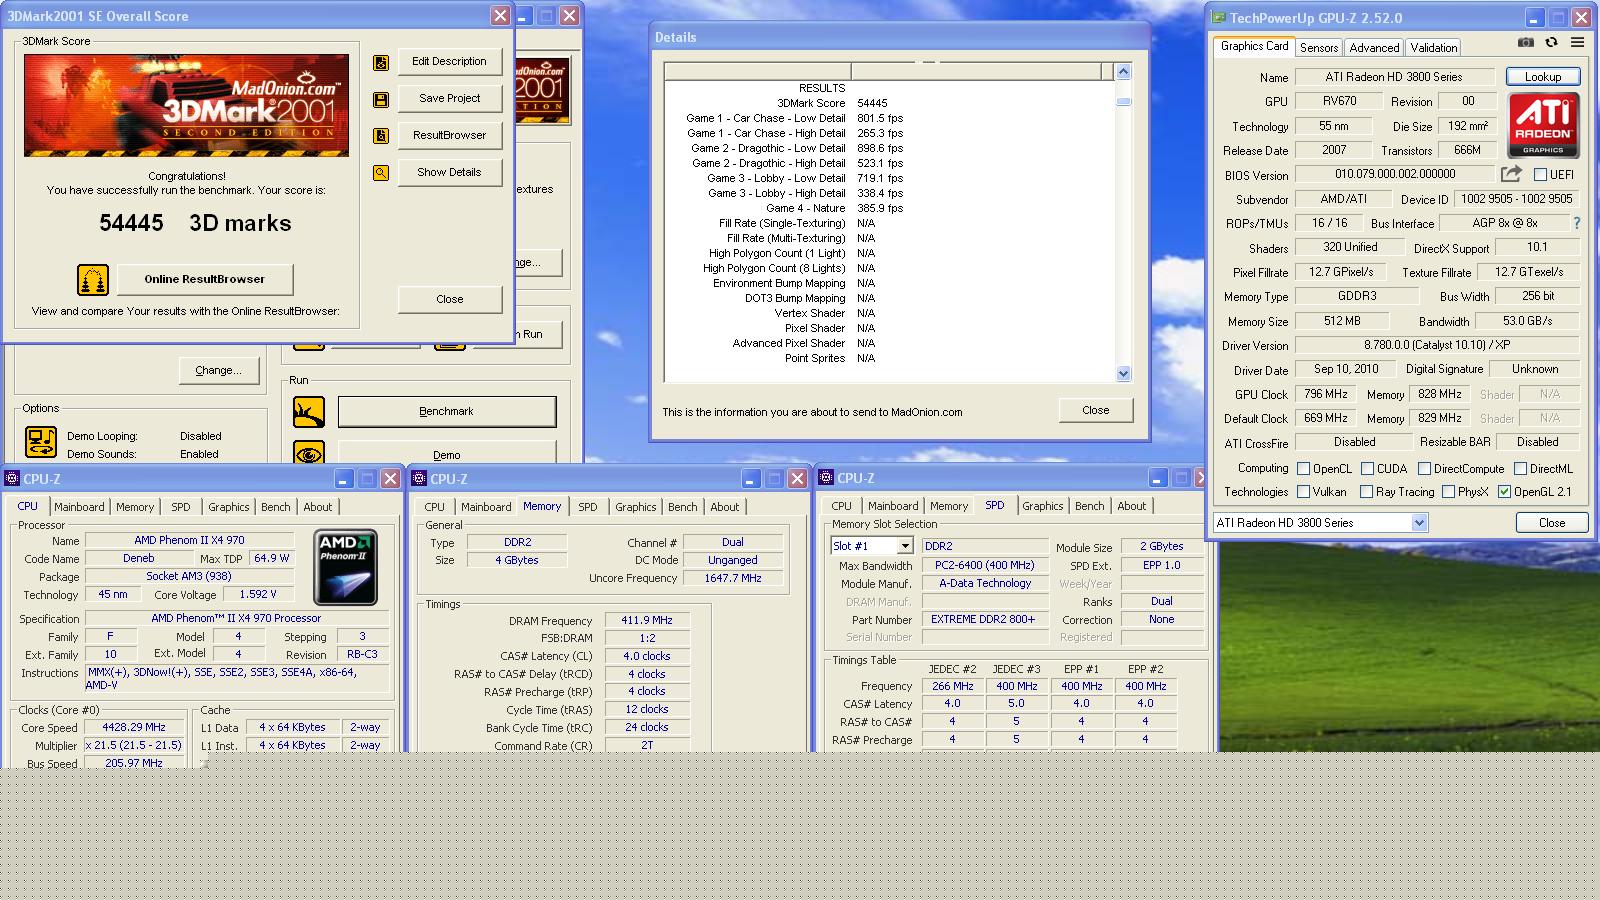This screenshot has height=900, width=1600.
Task: Open Memory tab in right CPU-Z window
Action: 949,506
